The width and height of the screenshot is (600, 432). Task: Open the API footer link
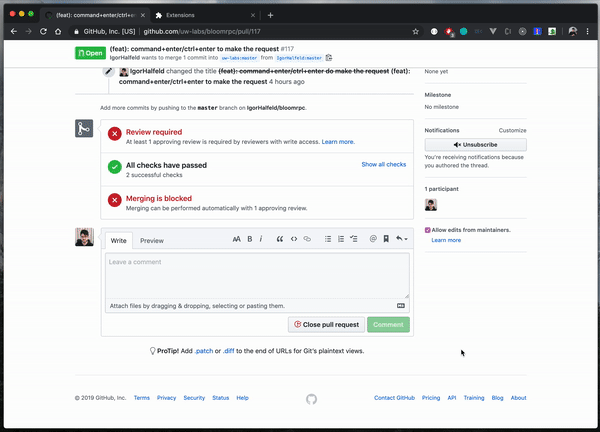[x=452, y=398]
